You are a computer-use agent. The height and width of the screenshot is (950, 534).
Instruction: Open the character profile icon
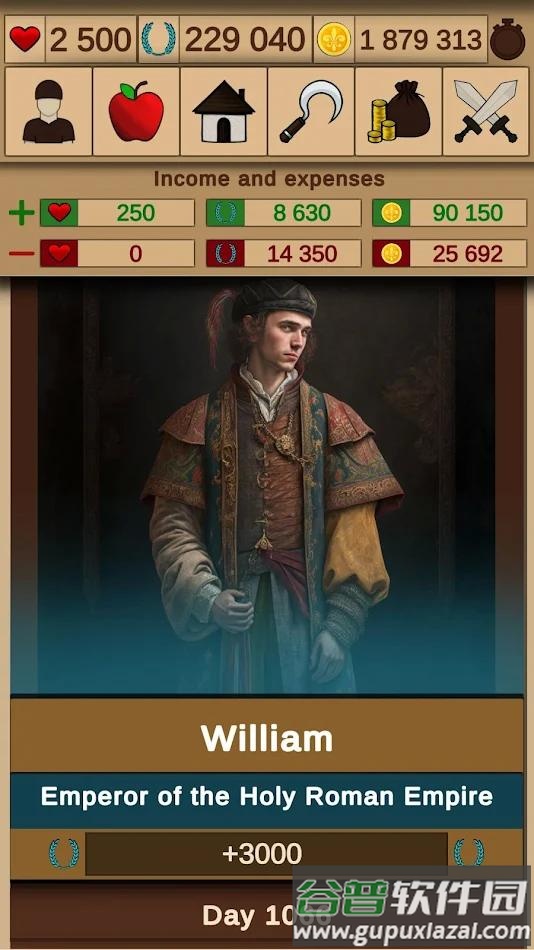point(48,111)
